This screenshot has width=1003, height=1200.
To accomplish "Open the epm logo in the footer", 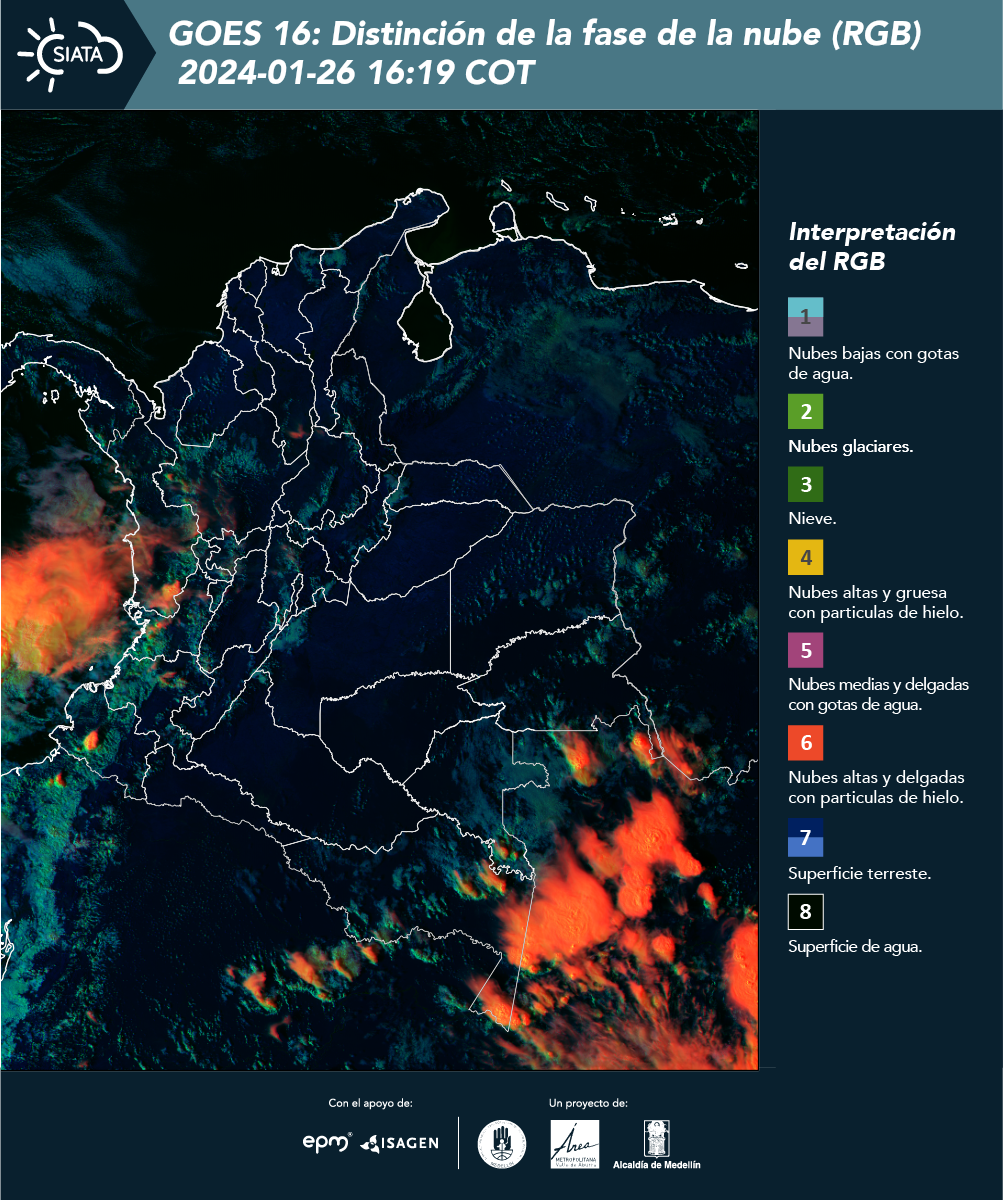I will pos(328,1142).
